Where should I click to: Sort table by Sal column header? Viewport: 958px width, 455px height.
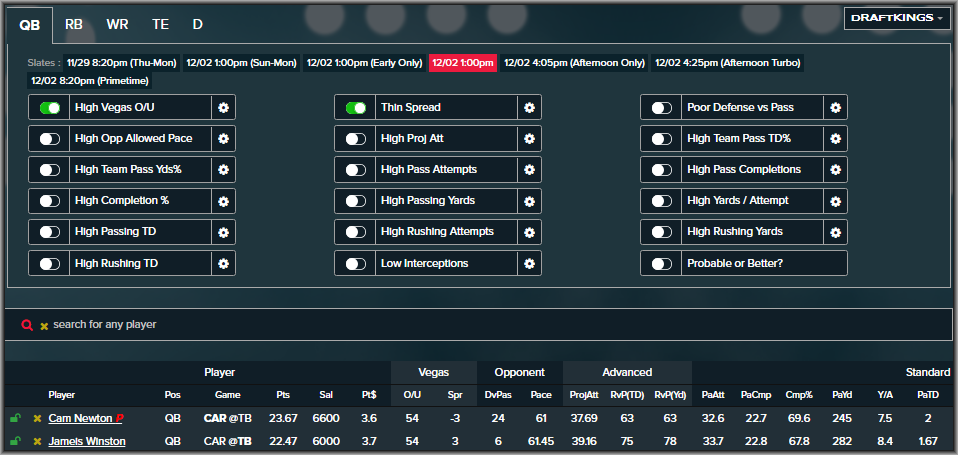coord(326,395)
